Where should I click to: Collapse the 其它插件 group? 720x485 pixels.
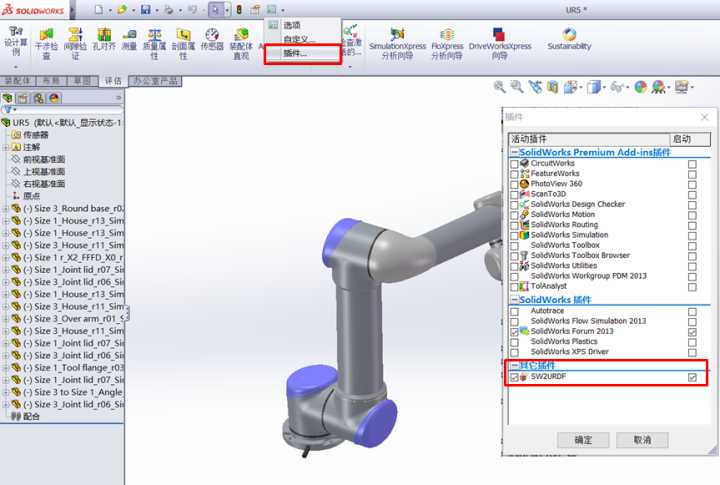tap(515, 366)
